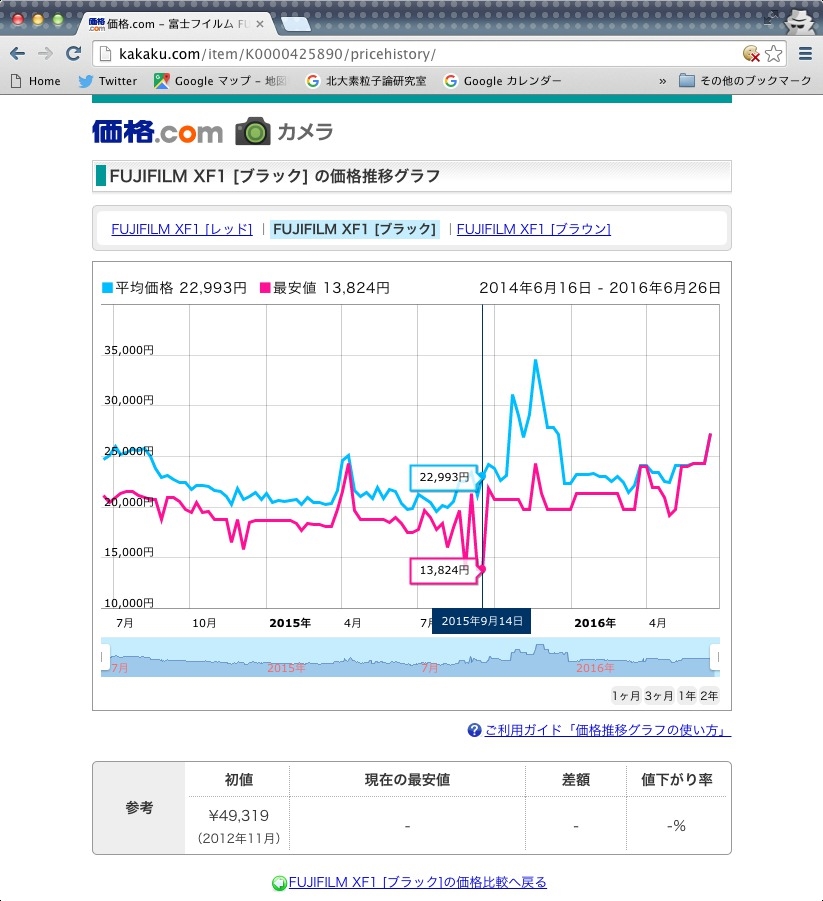Viewport: 823px width, 901px height.
Task: Click the 13,824円 lowest price tooltip
Action: (x=444, y=571)
